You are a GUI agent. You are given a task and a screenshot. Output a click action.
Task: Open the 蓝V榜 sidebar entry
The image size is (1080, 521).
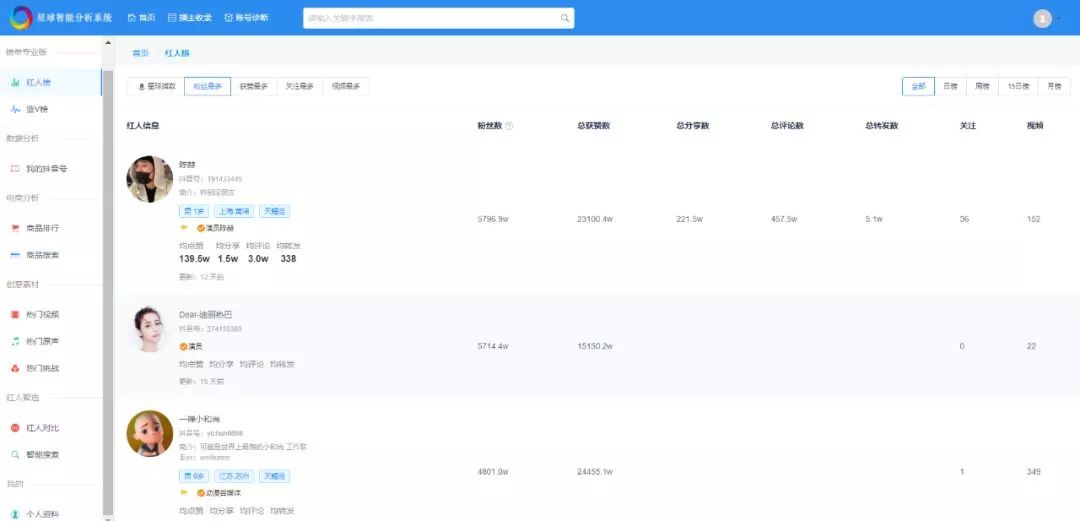point(51,110)
